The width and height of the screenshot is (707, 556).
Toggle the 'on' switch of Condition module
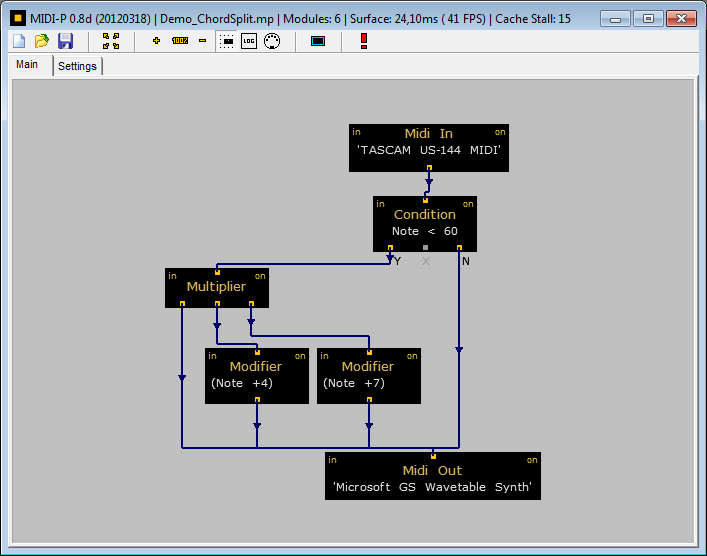(x=468, y=204)
